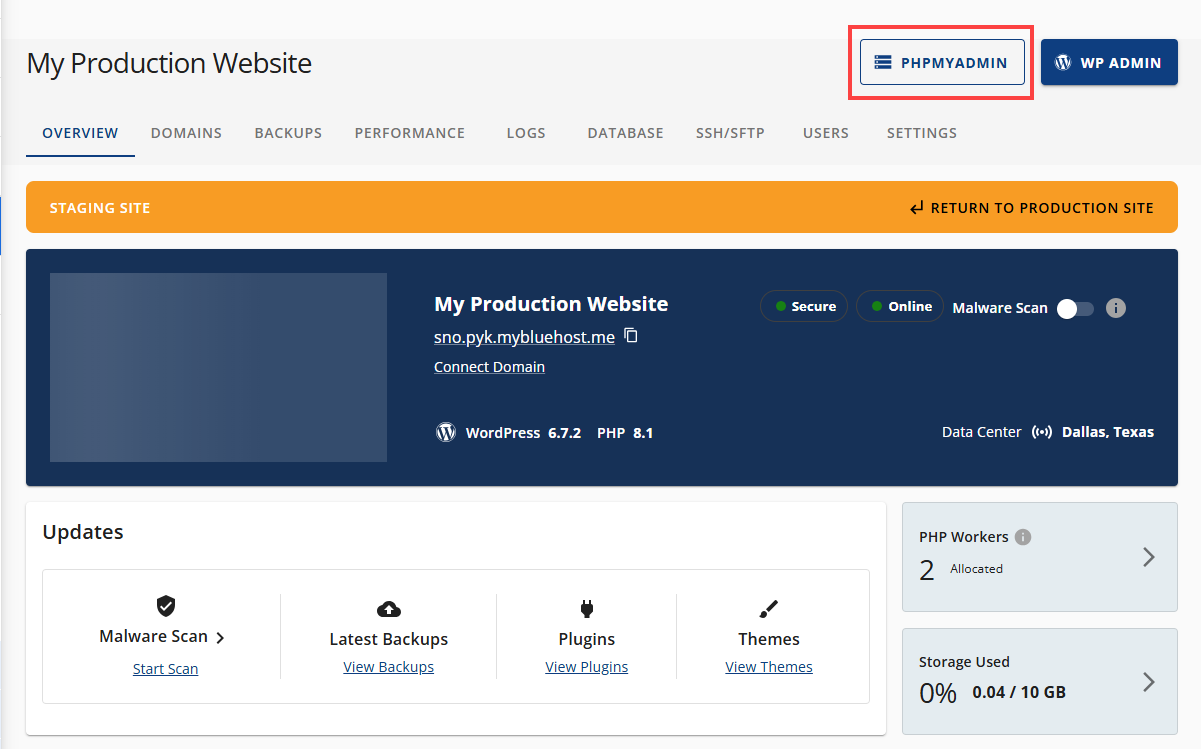The height and width of the screenshot is (749, 1201).
Task: Click the Dallas, Texas location text
Action: (1108, 433)
